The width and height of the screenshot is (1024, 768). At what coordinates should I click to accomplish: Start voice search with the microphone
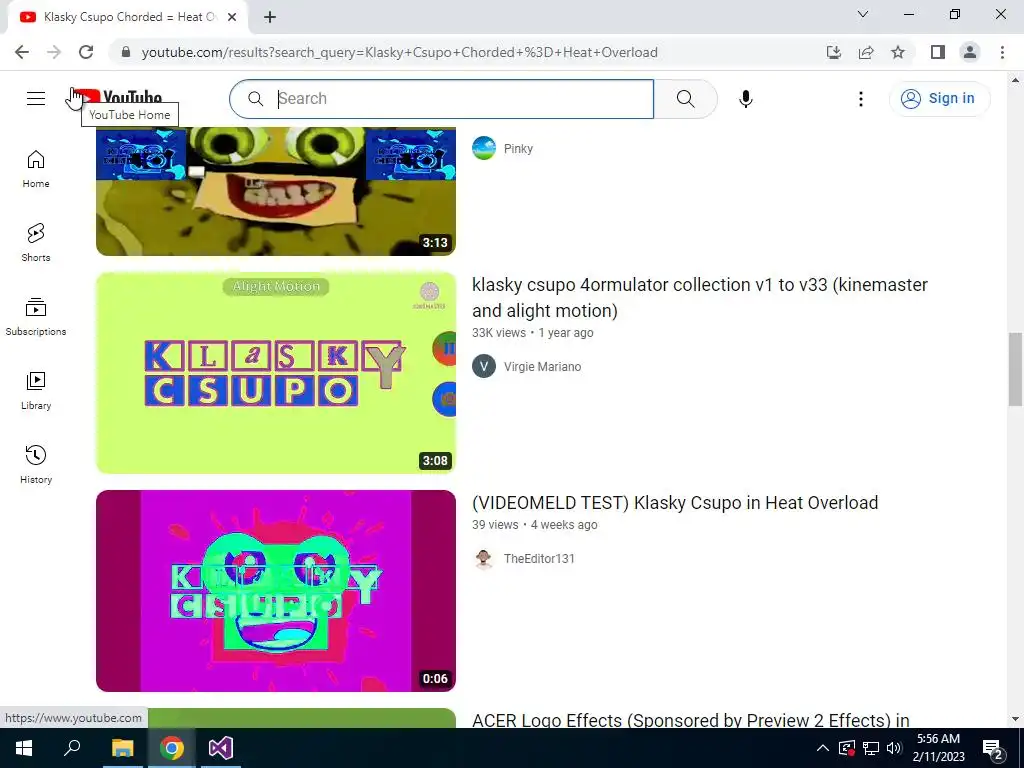[x=745, y=99]
